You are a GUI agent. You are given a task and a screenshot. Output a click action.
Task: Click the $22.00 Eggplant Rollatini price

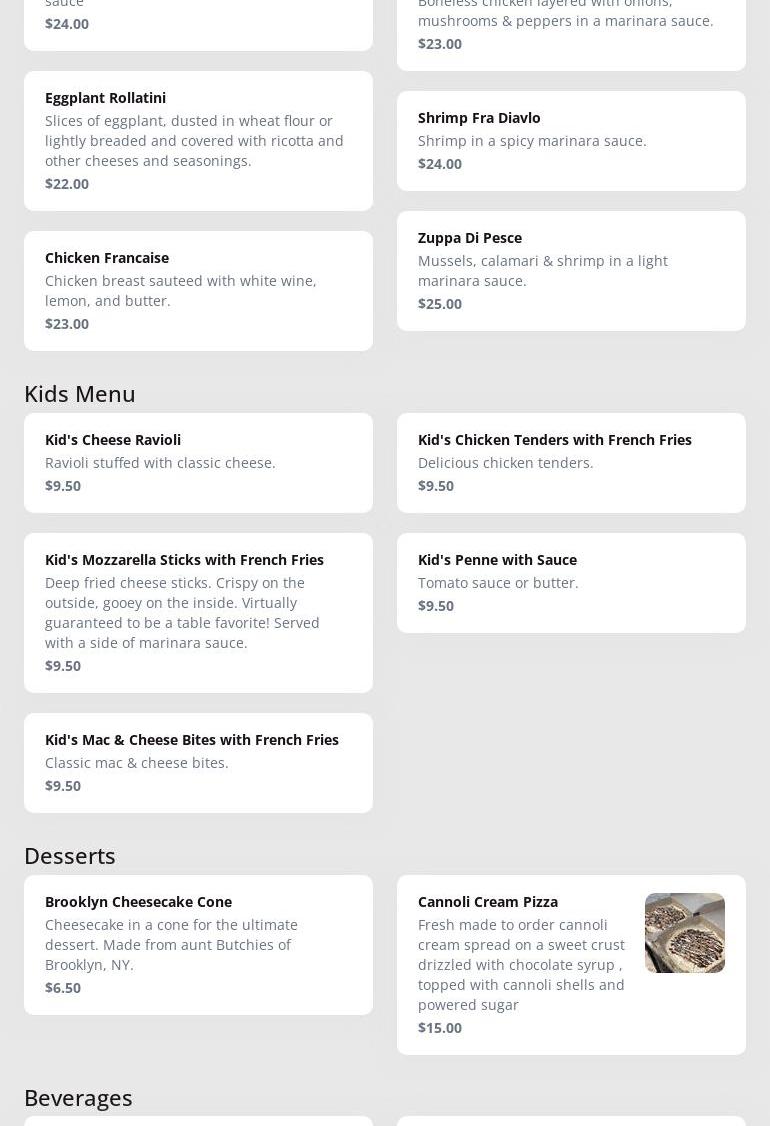point(67,183)
